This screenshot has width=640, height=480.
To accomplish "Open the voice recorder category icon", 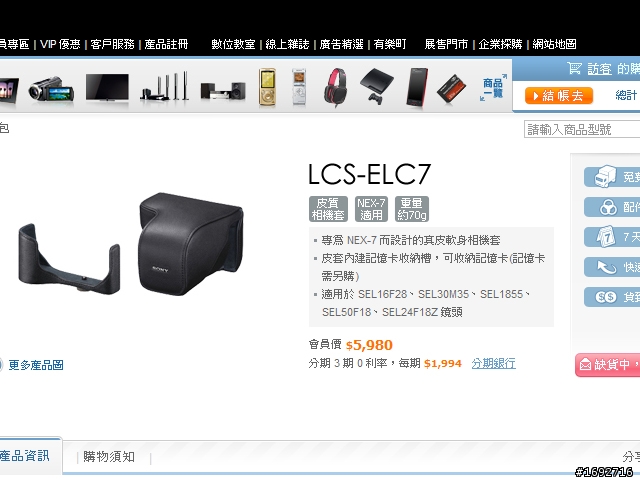I will 299,88.
